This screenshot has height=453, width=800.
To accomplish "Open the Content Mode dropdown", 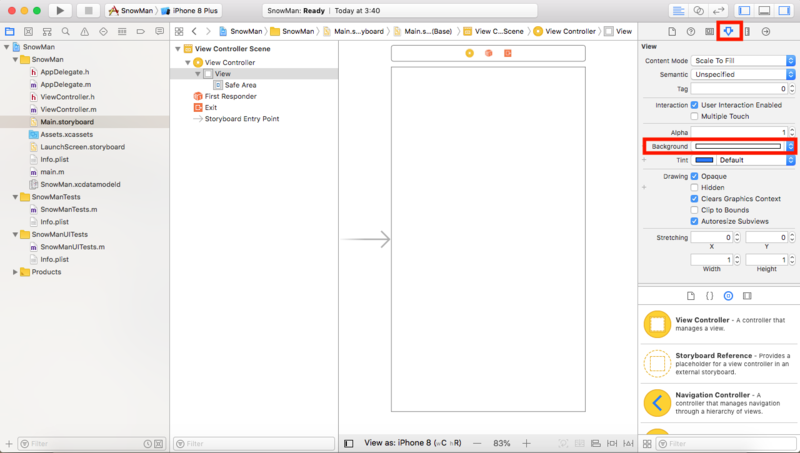I will pyautogui.click(x=743, y=61).
